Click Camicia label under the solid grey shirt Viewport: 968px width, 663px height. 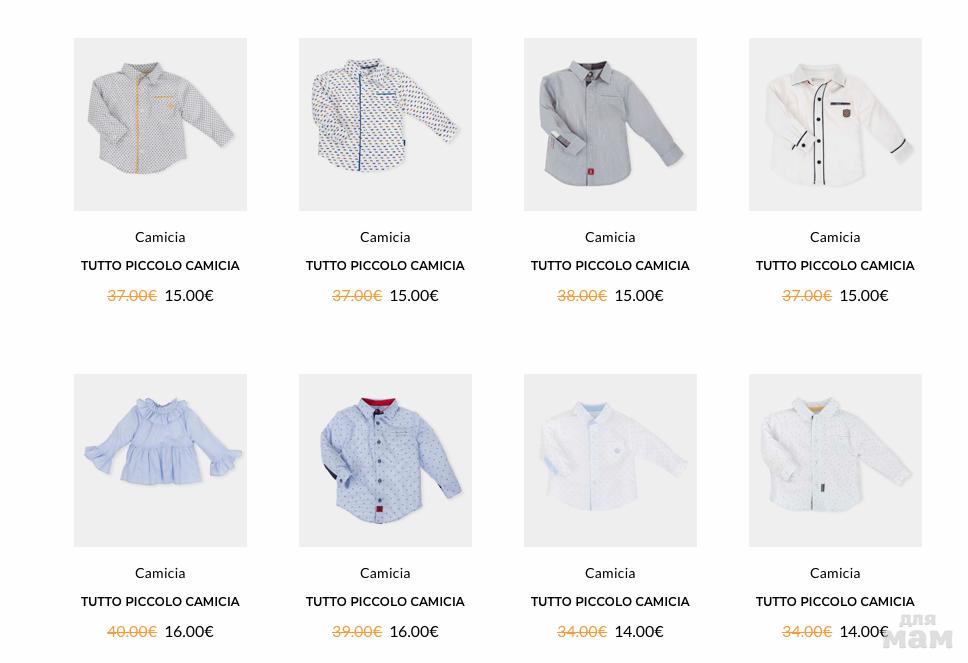tap(610, 237)
